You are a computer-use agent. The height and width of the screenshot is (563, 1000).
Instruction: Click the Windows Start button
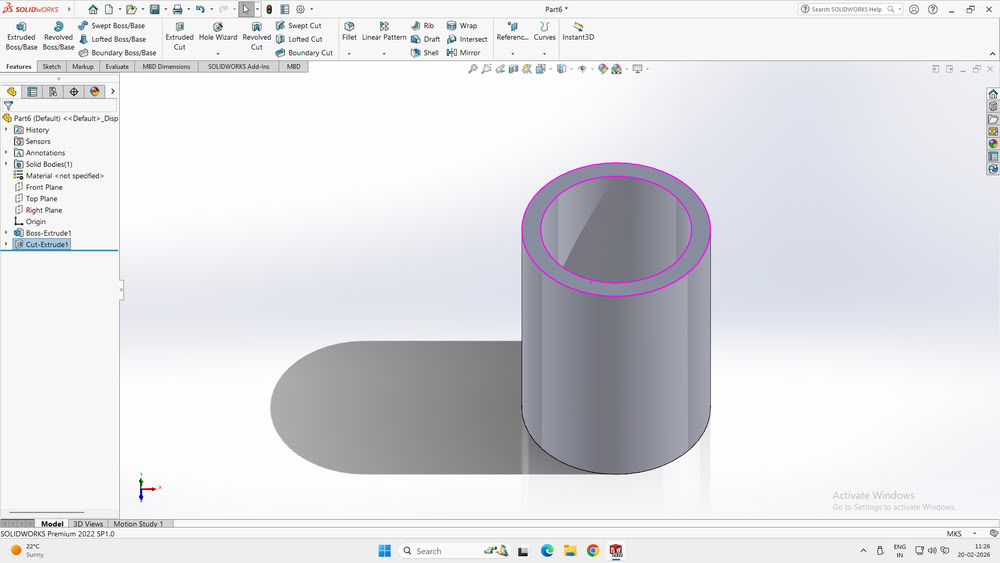point(385,551)
